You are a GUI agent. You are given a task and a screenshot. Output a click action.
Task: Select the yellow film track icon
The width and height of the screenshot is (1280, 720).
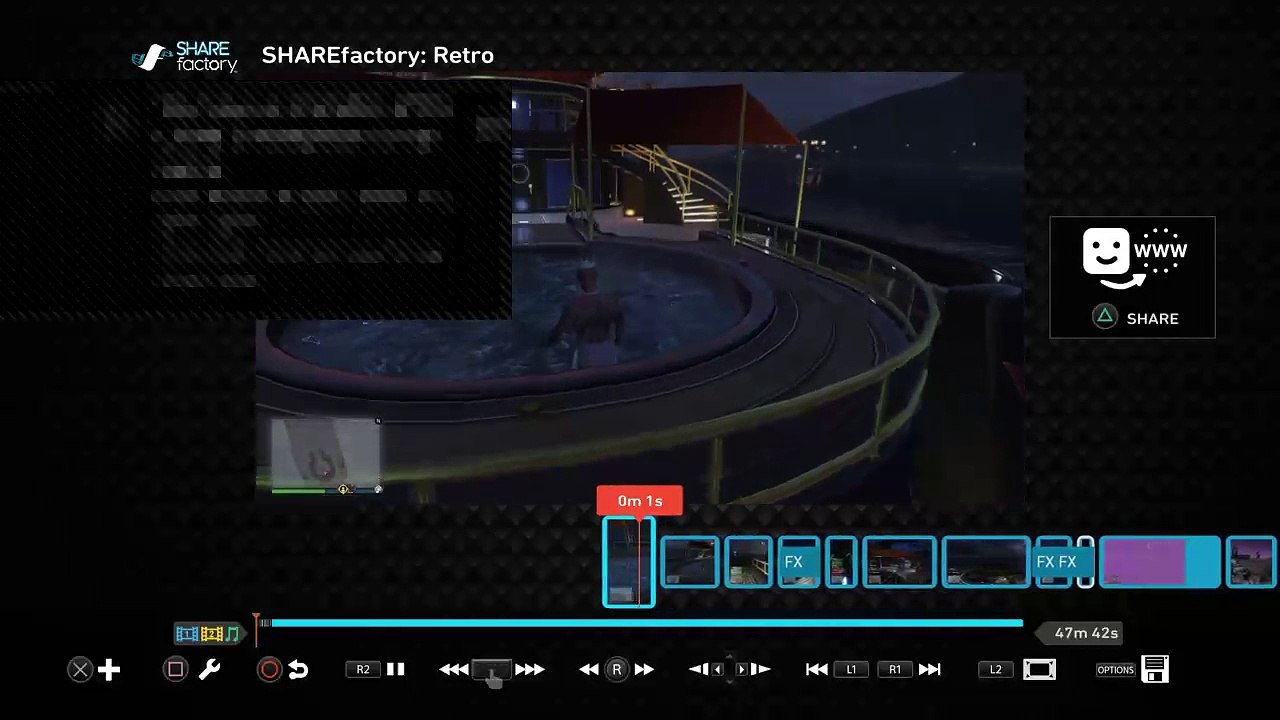212,634
